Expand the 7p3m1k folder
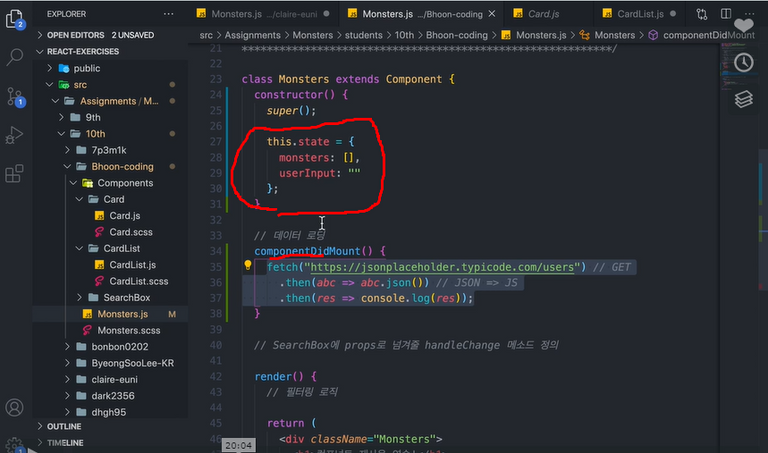This screenshot has width=768, height=453. click(110, 150)
